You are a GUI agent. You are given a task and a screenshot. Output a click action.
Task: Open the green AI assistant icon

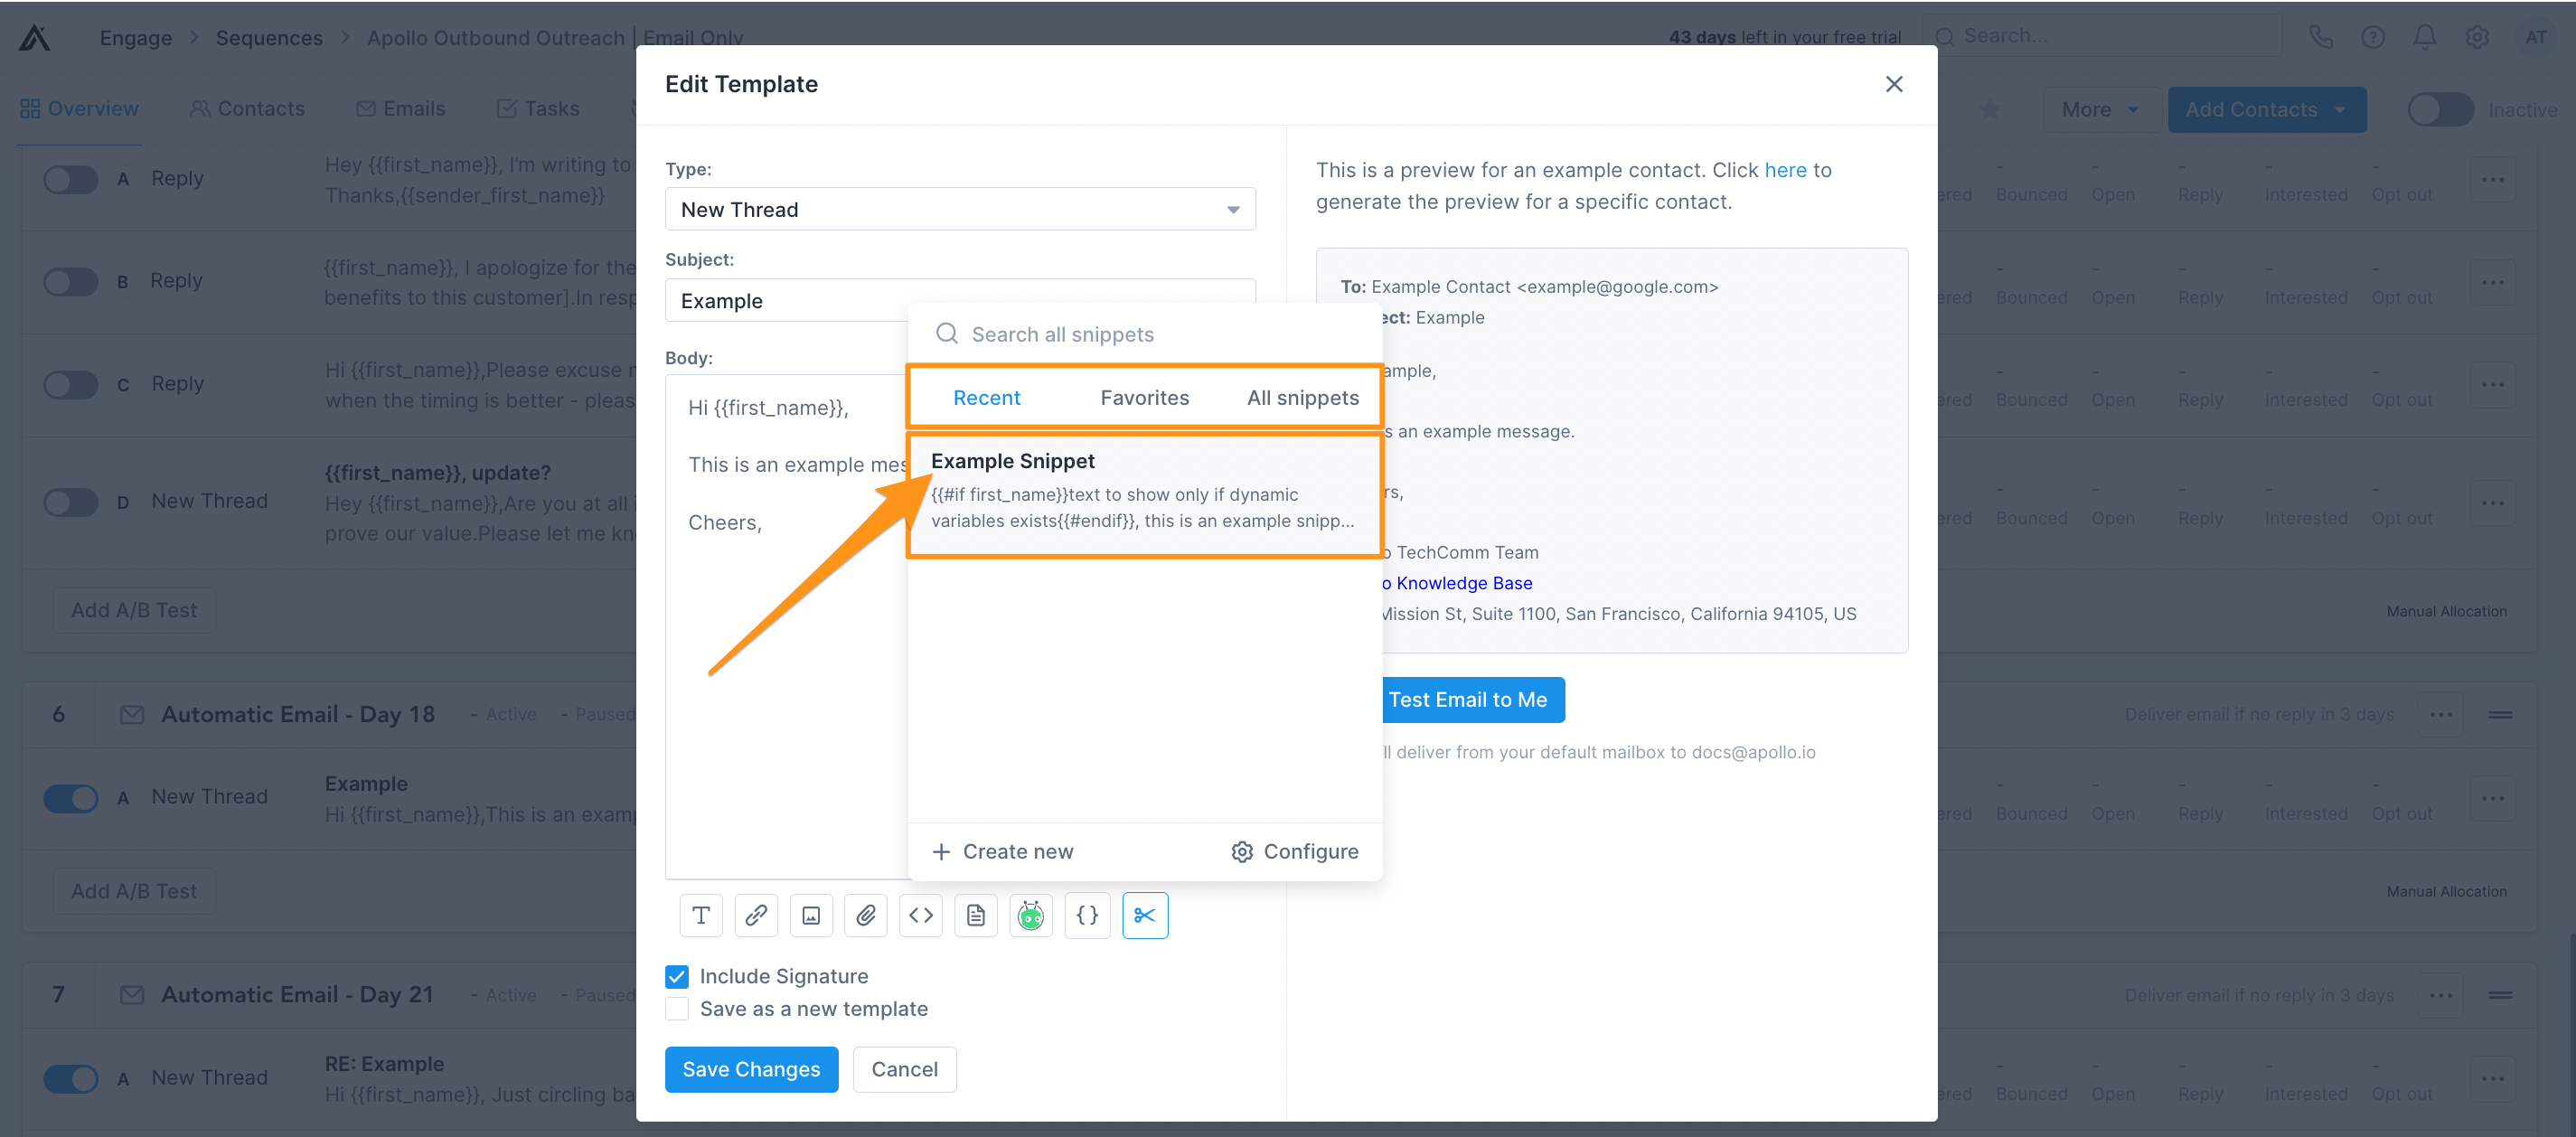pyautogui.click(x=1031, y=915)
